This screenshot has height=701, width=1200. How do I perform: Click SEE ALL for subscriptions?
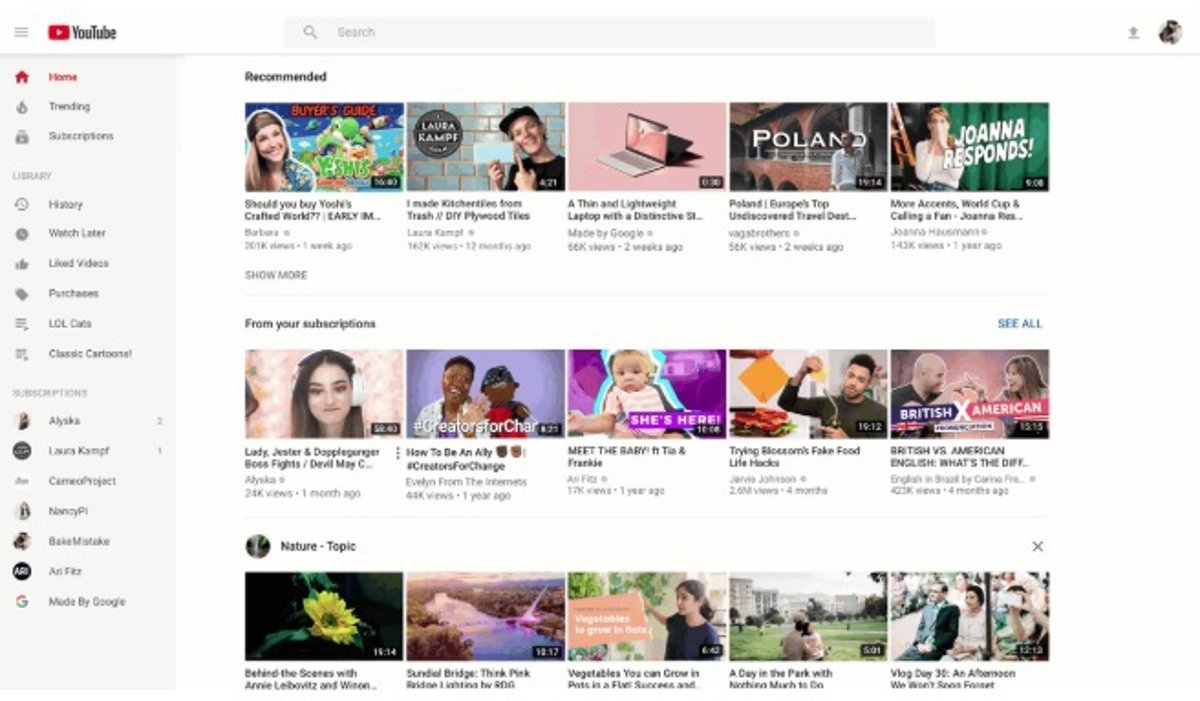pyautogui.click(x=1019, y=324)
